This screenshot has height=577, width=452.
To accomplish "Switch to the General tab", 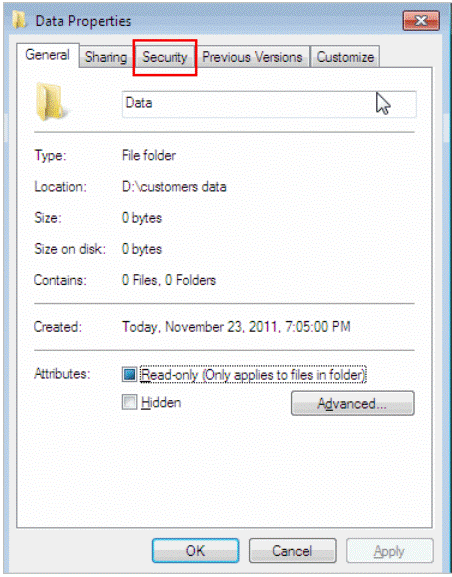I will point(47,55).
